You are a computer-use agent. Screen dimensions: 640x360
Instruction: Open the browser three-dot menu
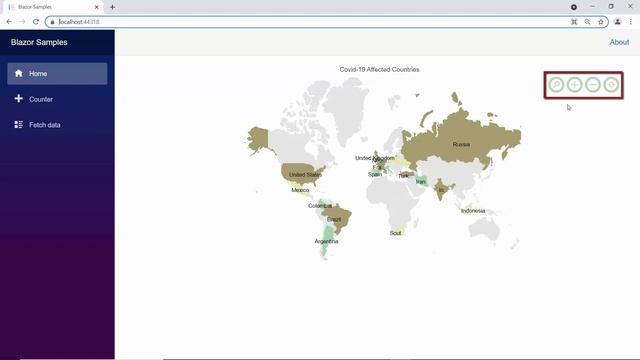(x=631, y=22)
